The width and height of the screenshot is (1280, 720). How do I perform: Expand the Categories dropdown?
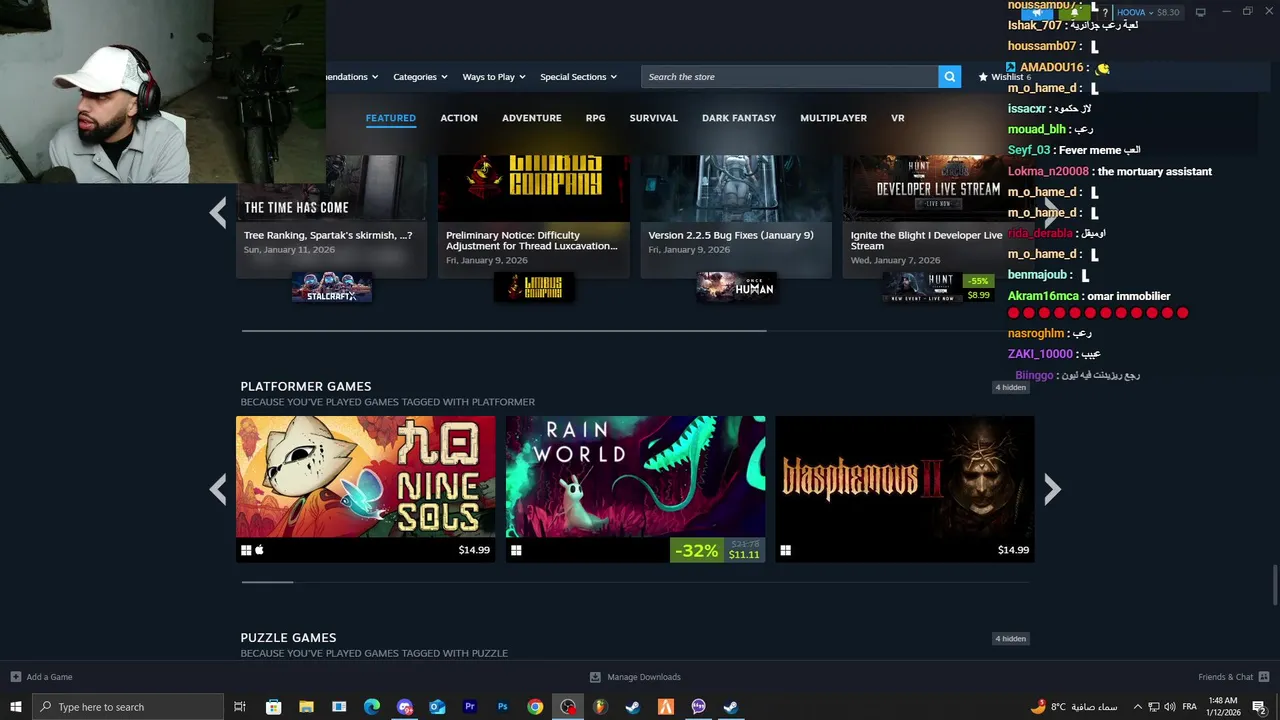[x=420, y=77]
